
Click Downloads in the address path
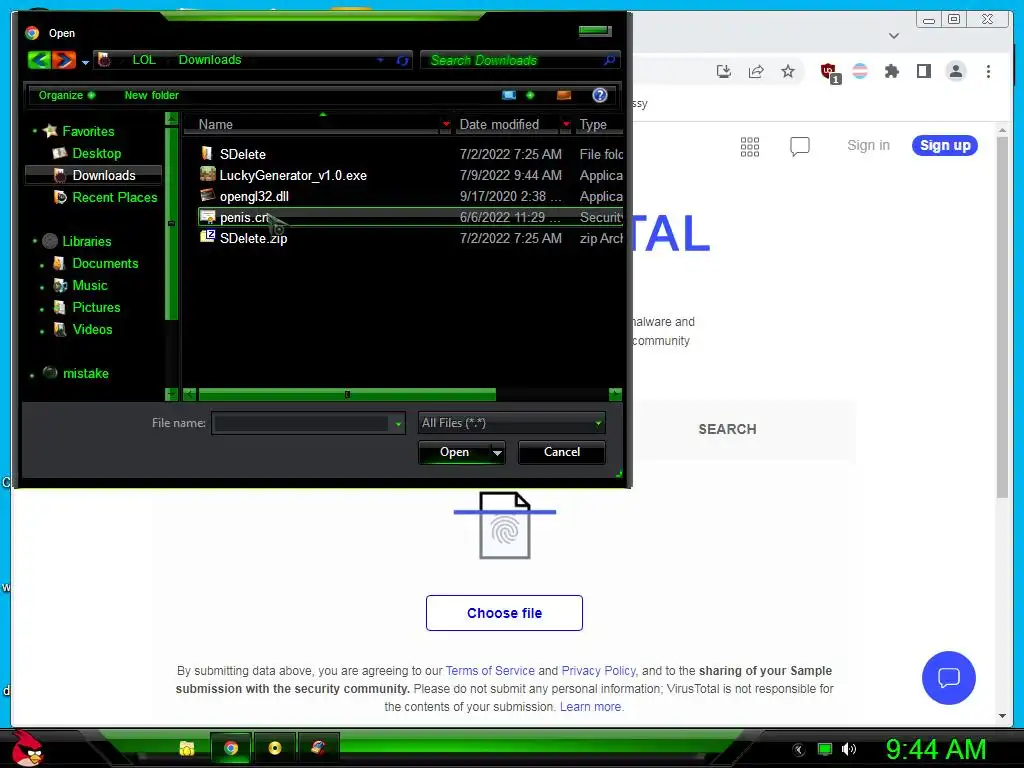click(x=210, y=60)
